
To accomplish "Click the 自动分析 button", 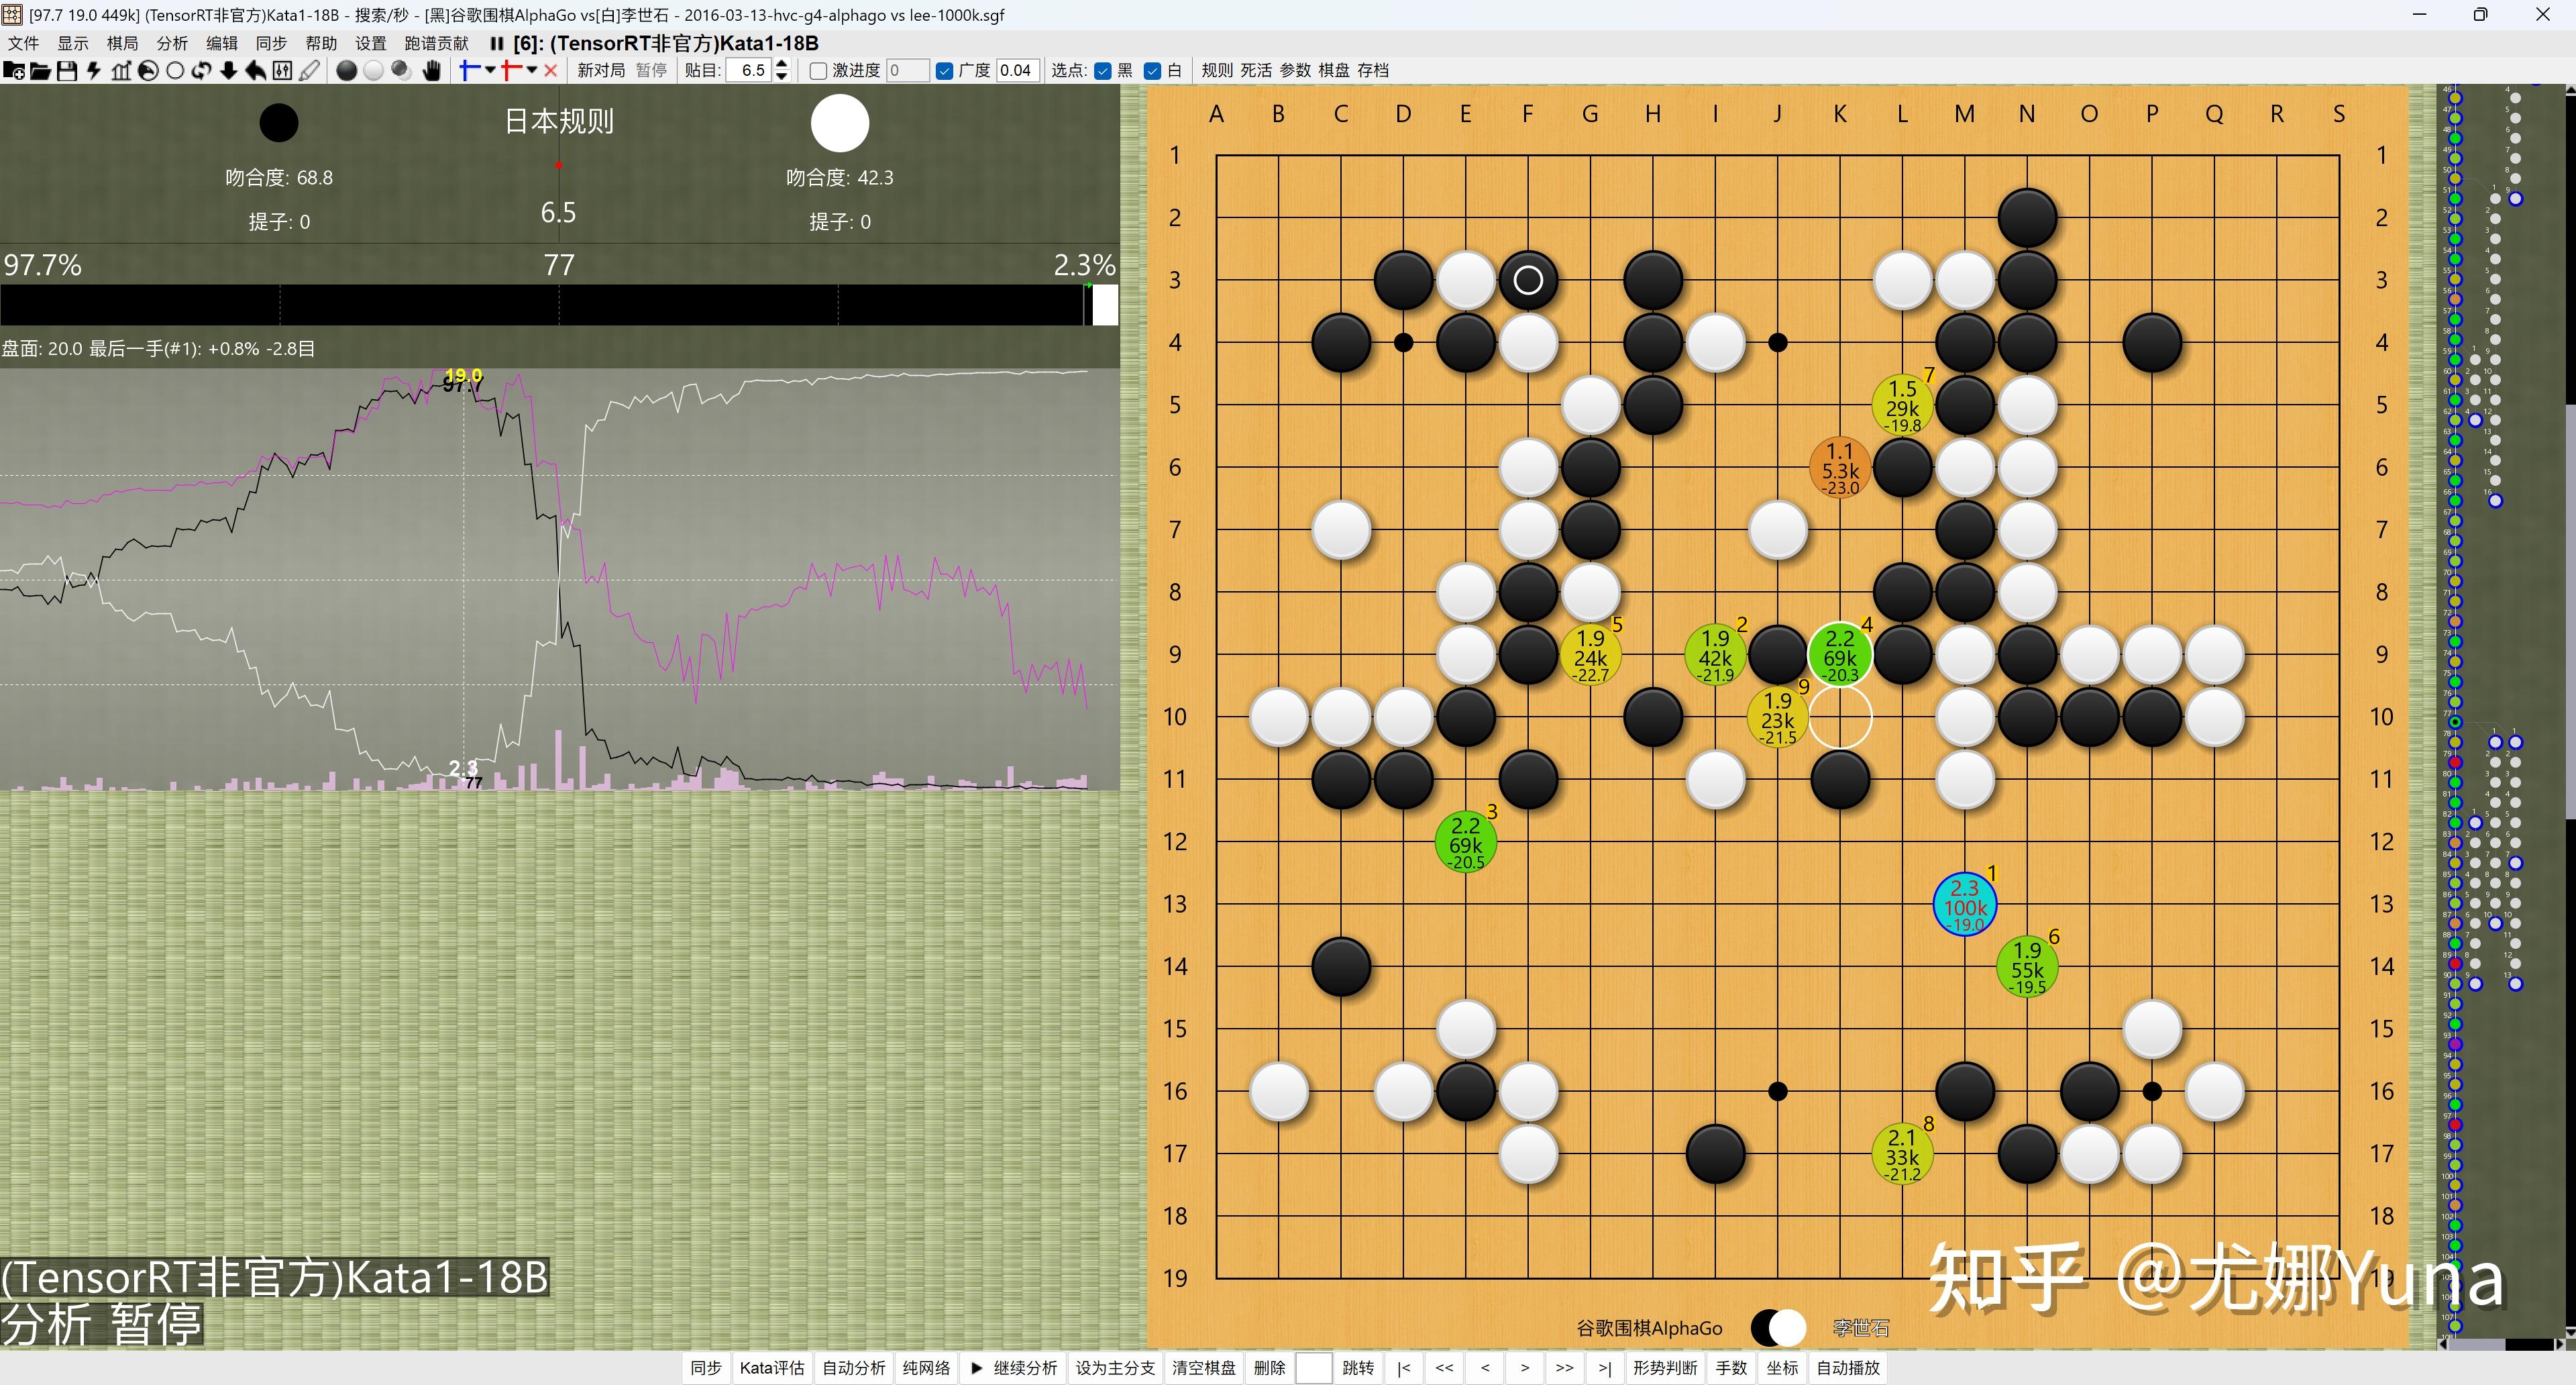I will 854,1367.
